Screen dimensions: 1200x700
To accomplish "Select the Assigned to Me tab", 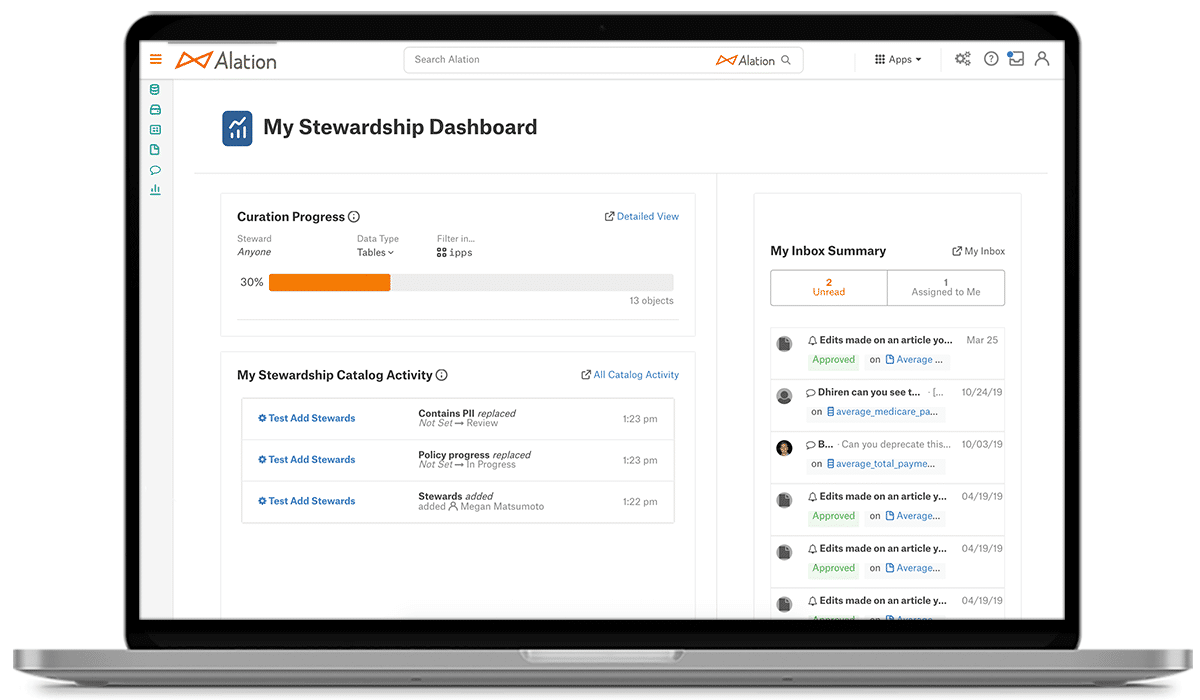I will click(x=945, y=288).
